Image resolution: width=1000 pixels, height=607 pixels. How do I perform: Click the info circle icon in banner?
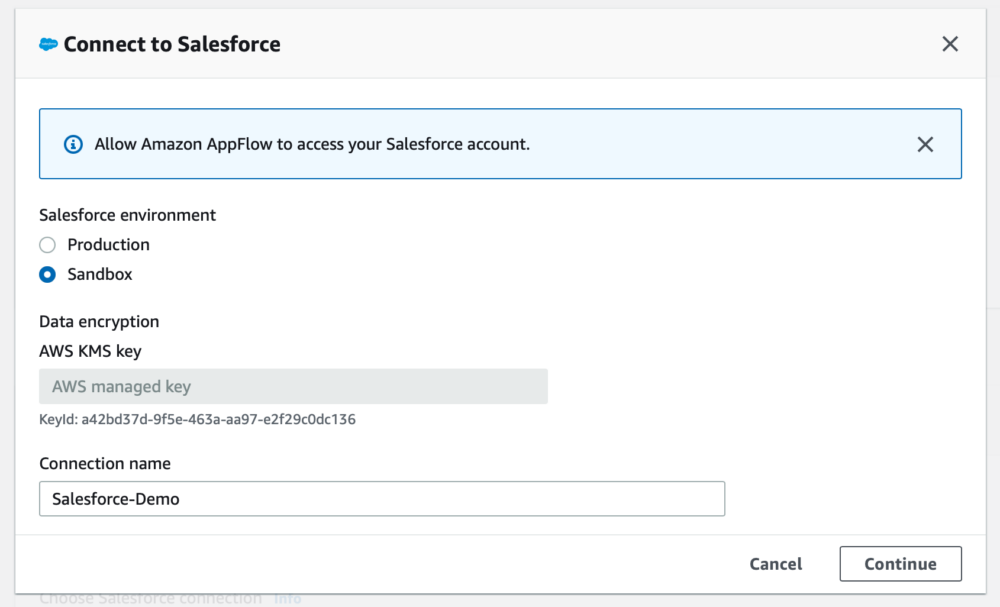click(73, 144)
